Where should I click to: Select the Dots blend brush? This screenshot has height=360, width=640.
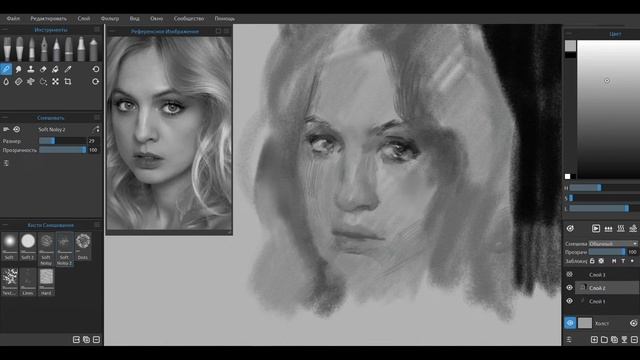click(83, 247)
